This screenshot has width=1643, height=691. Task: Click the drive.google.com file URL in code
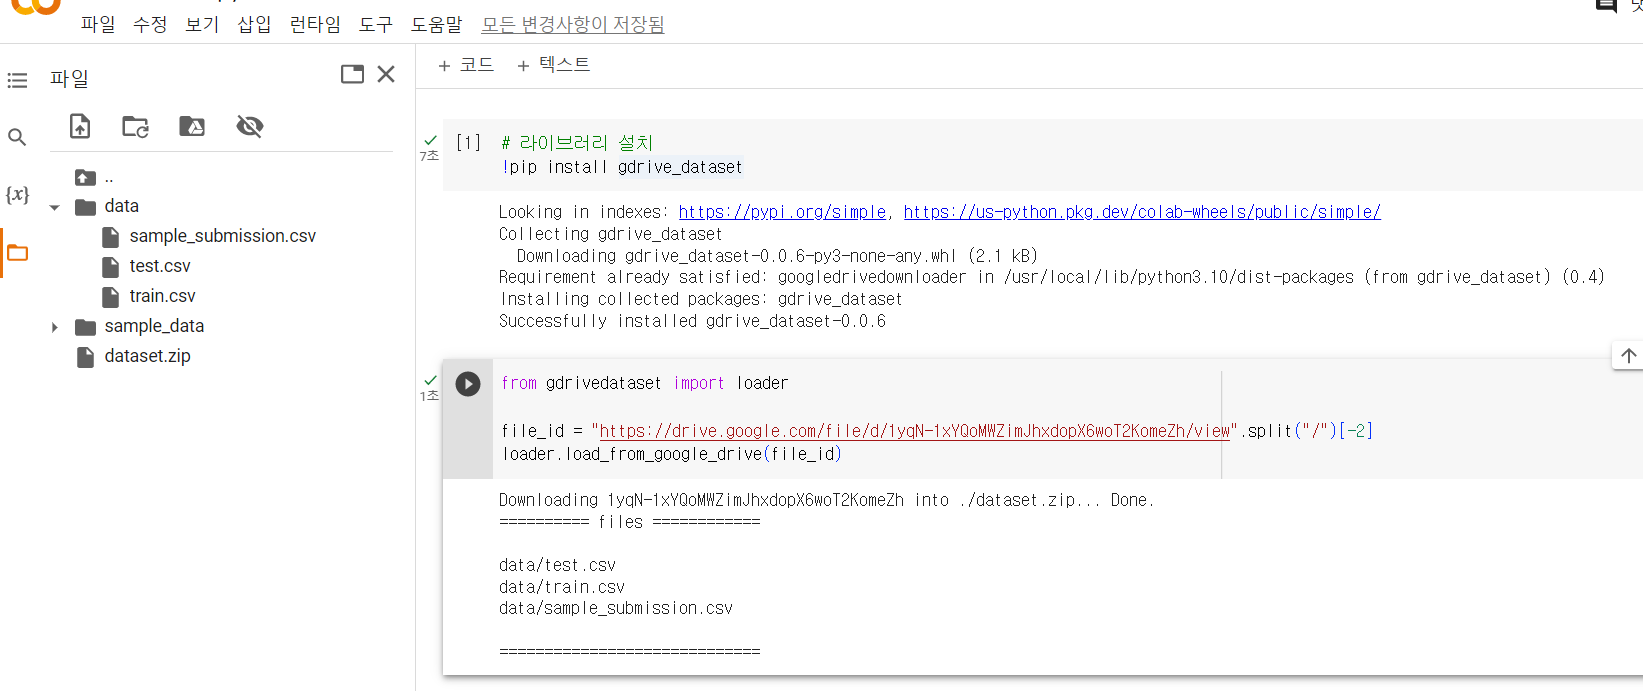(x=915, y=431)
